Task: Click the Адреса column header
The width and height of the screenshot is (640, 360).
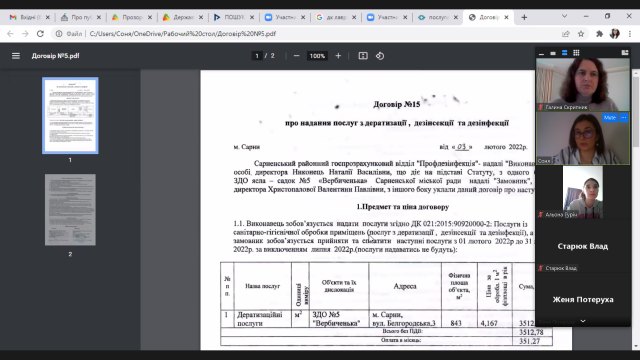Action: pyautogui.click(x=405, y=286)
